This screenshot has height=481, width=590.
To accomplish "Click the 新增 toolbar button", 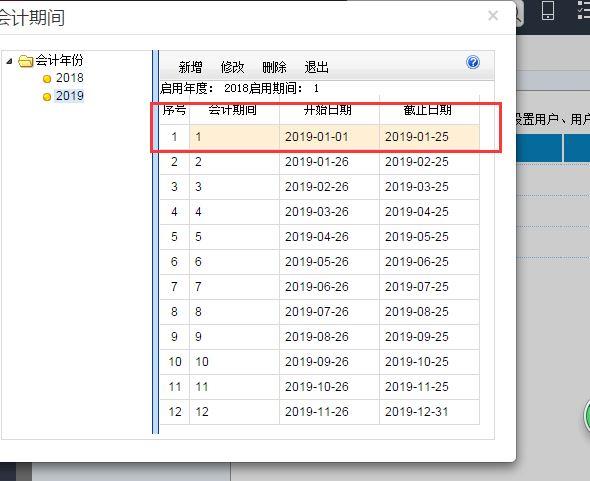I will (190, 67).
